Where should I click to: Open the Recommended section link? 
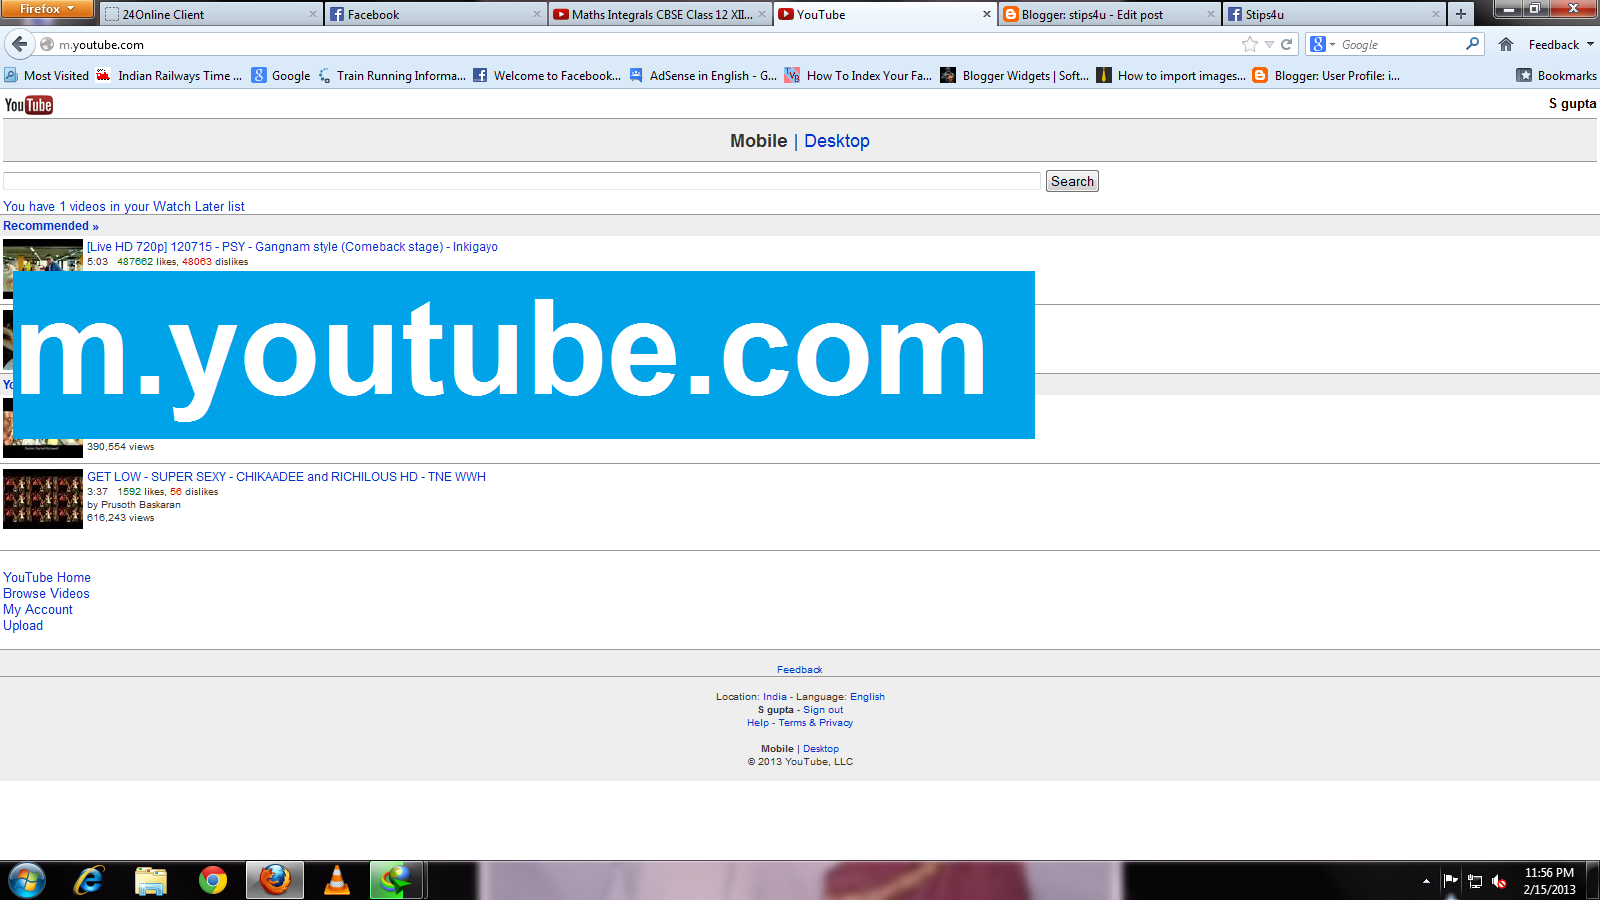pos(51,226)
